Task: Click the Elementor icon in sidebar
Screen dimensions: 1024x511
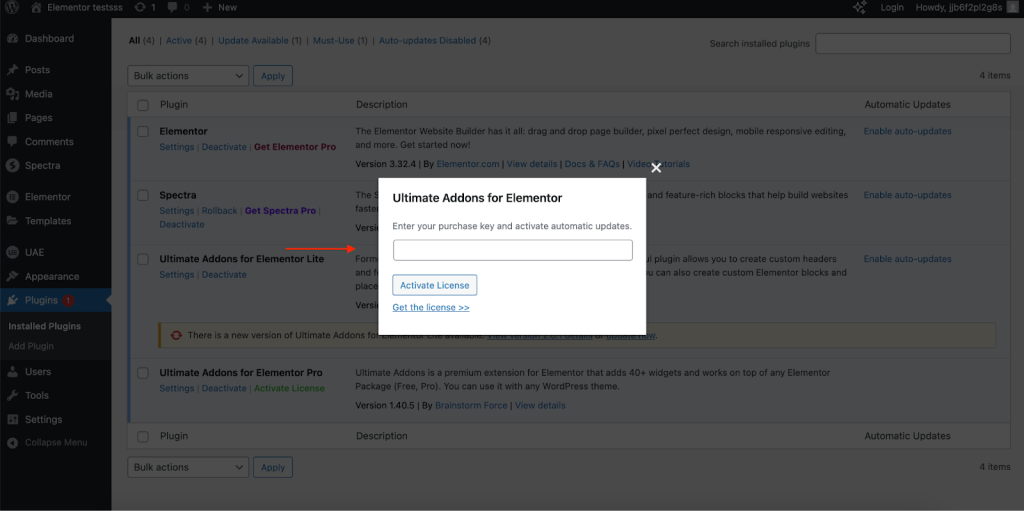Action: [x=12, y=197]
